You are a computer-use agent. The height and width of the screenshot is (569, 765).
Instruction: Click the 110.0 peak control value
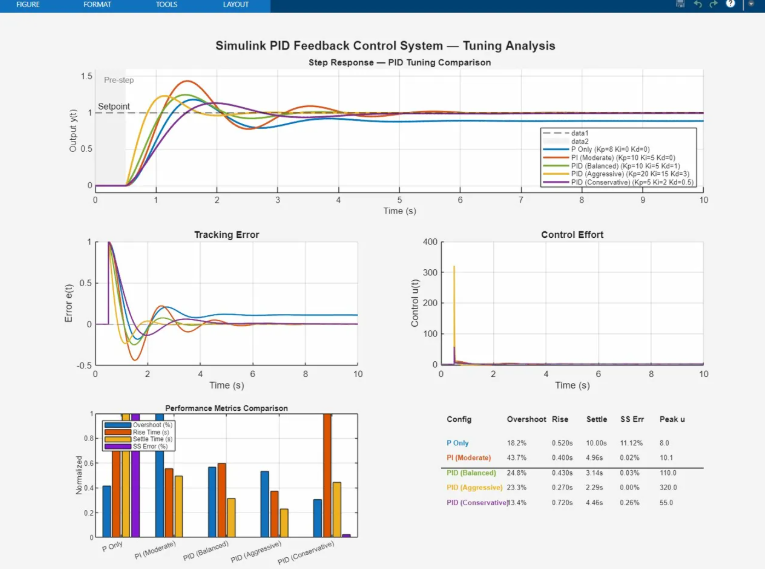tap(668, 473)
